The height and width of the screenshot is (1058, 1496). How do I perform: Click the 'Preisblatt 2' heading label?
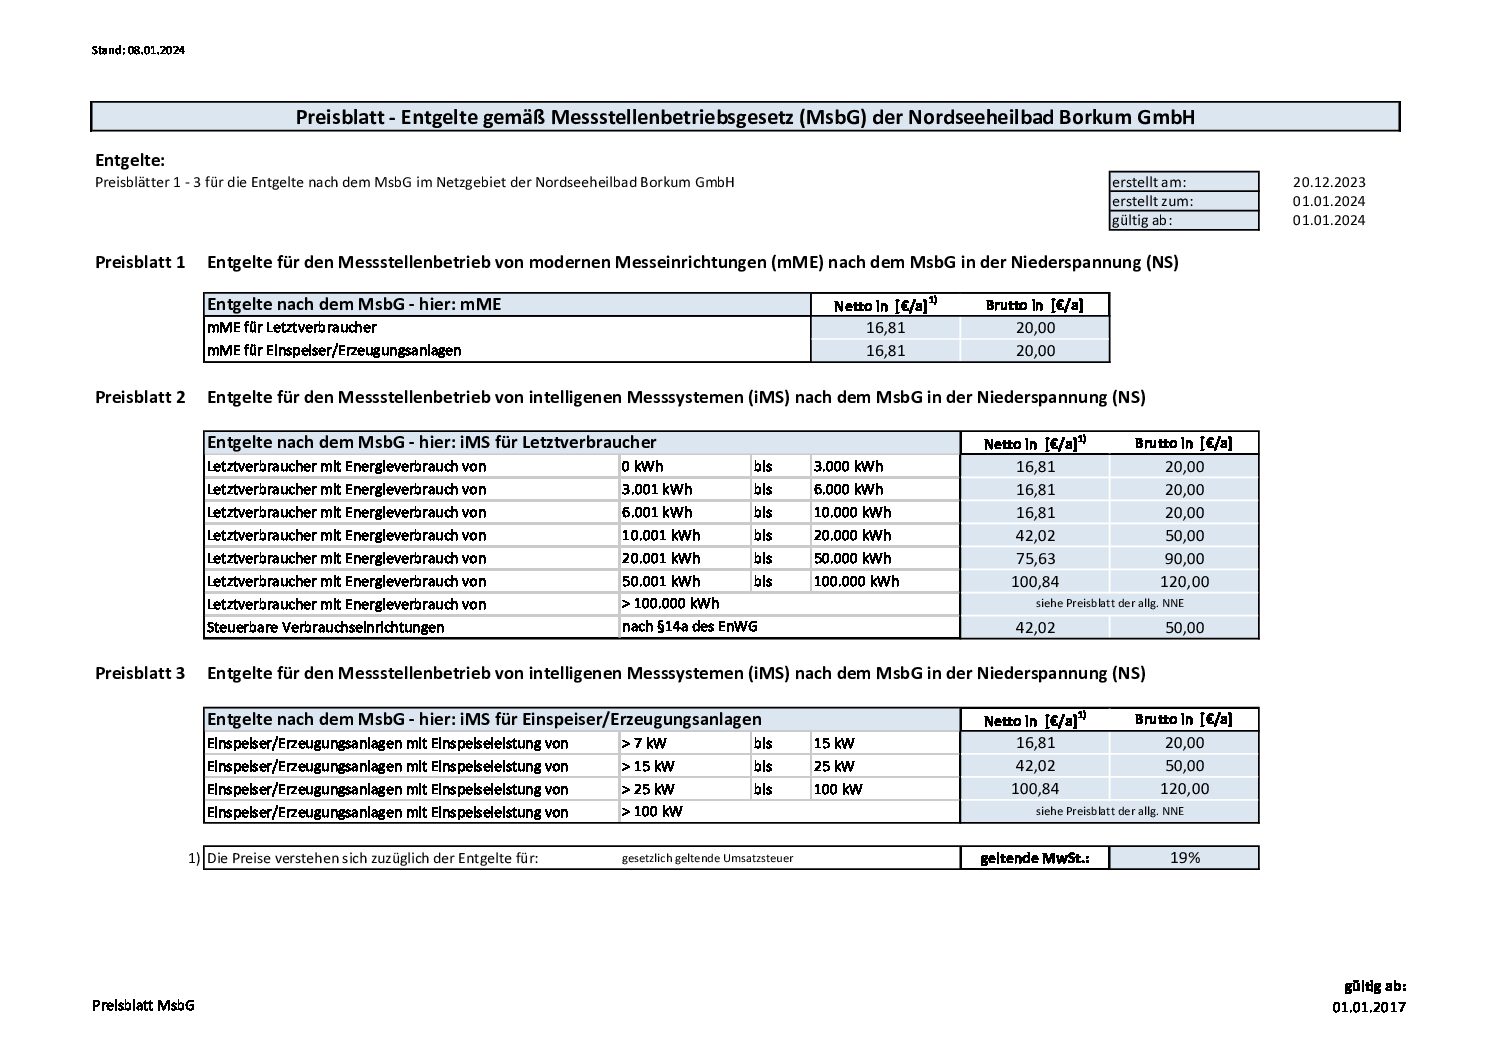click(x=140, y=397)
